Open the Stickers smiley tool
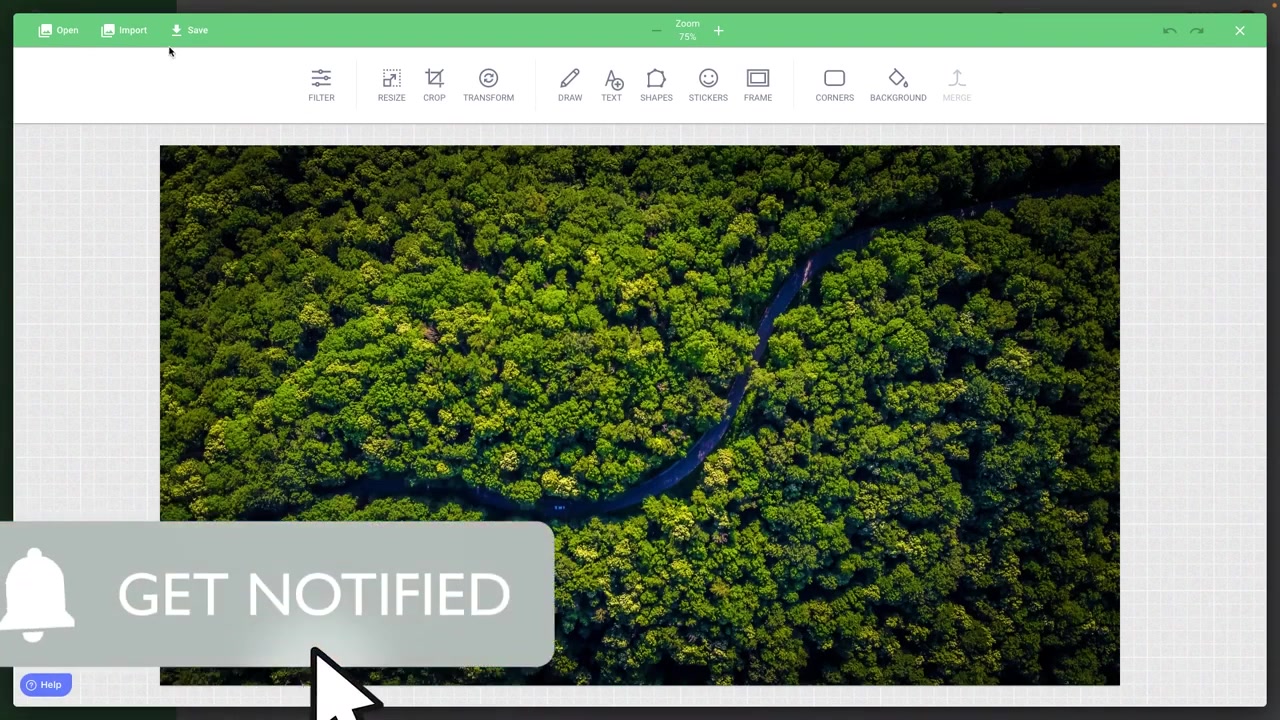The width and height of the screenshot is (1280, 720). point(708,85)
